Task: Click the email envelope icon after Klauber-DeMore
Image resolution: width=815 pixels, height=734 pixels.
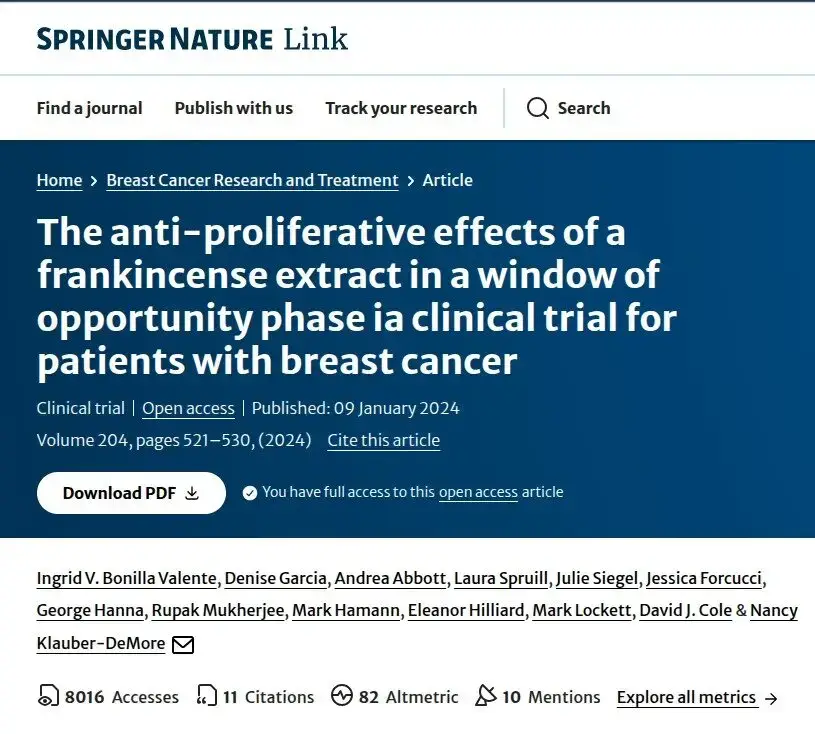Action: point(183,645)
